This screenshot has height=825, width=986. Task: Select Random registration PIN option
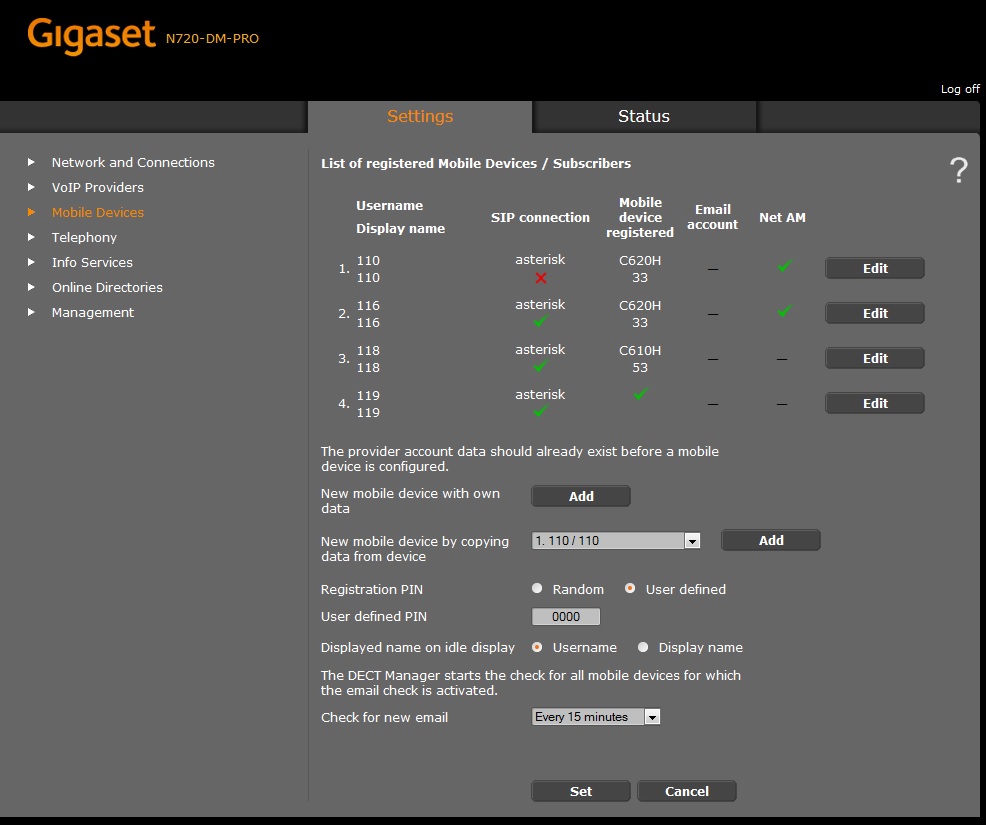538,589
